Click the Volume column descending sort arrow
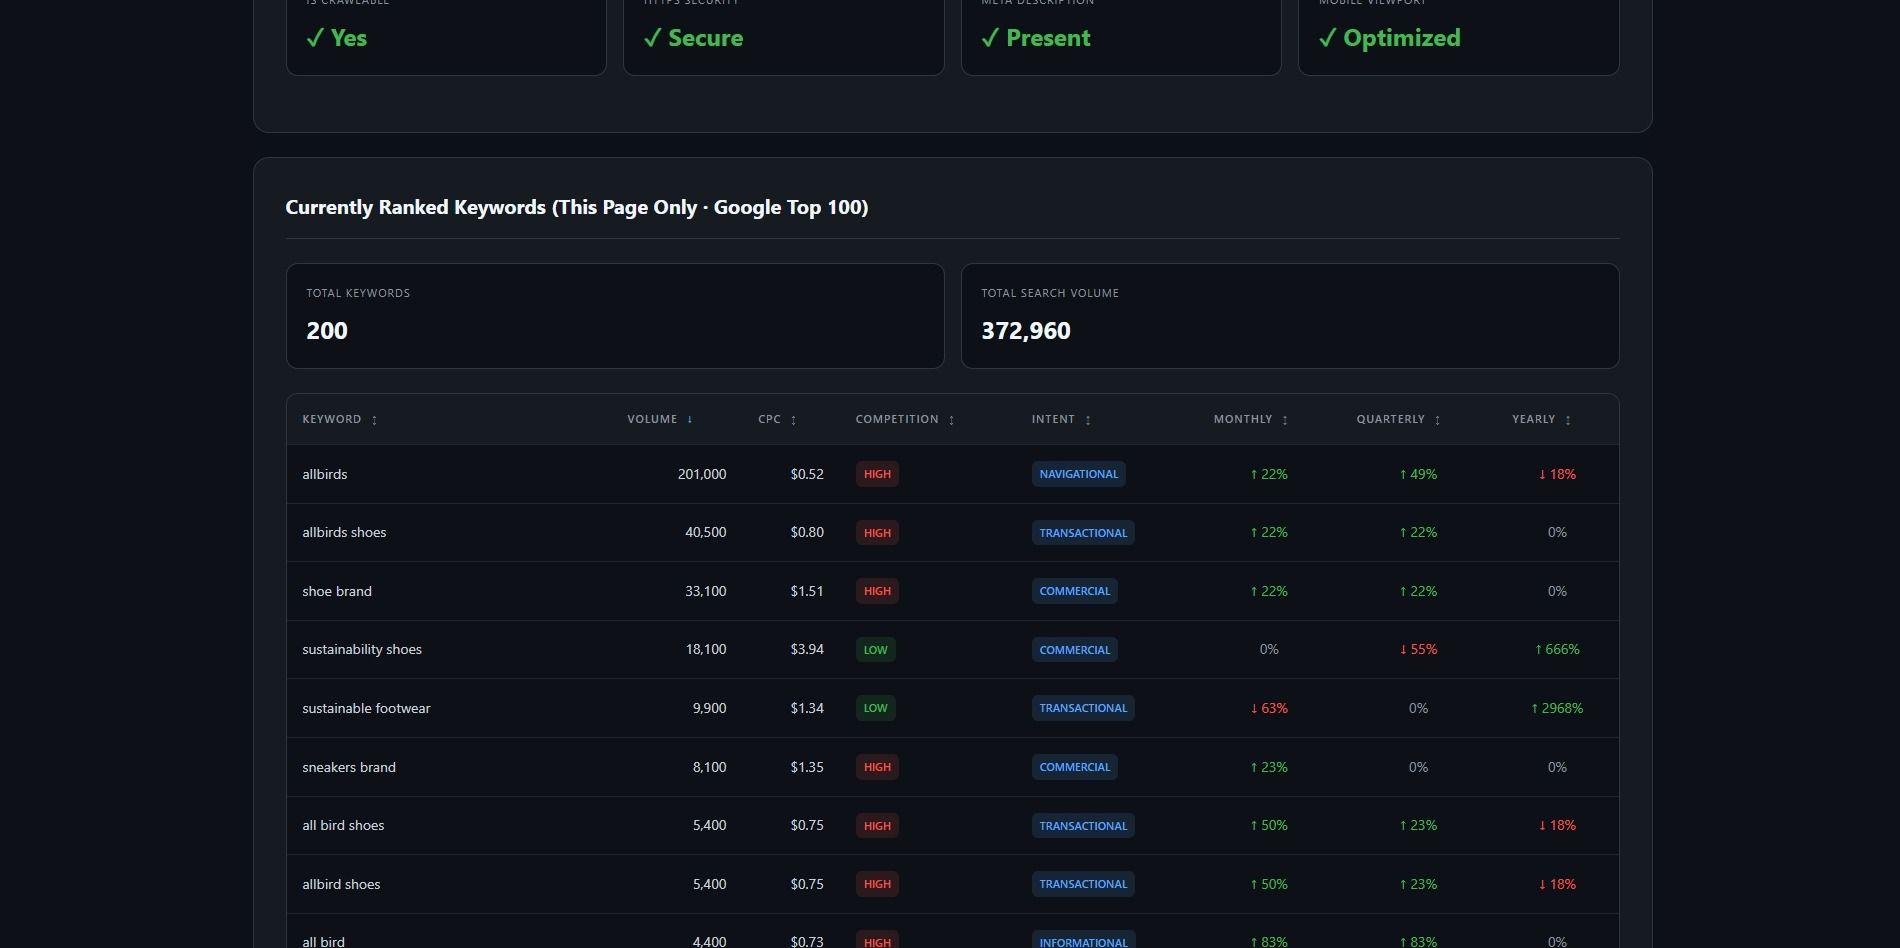 tap(689, 420)
